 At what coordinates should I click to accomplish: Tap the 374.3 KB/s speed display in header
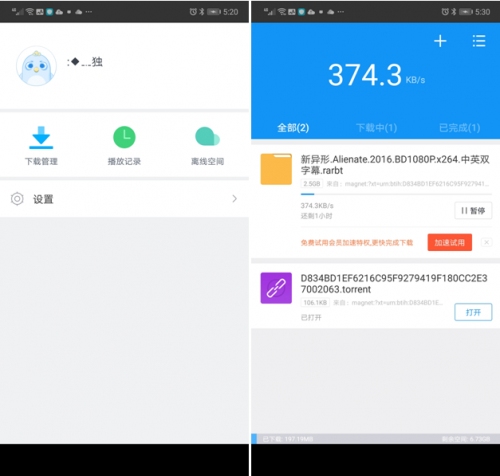coord(376,75)
